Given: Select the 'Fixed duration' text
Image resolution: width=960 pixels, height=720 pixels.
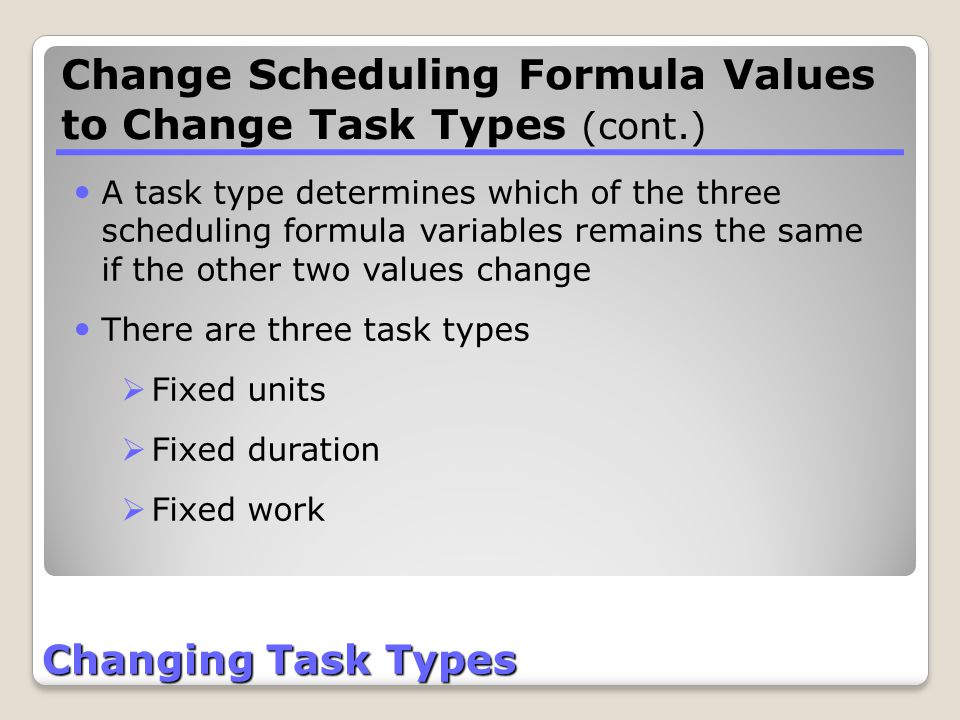Looking at the screenshot, I should (265, 449).
